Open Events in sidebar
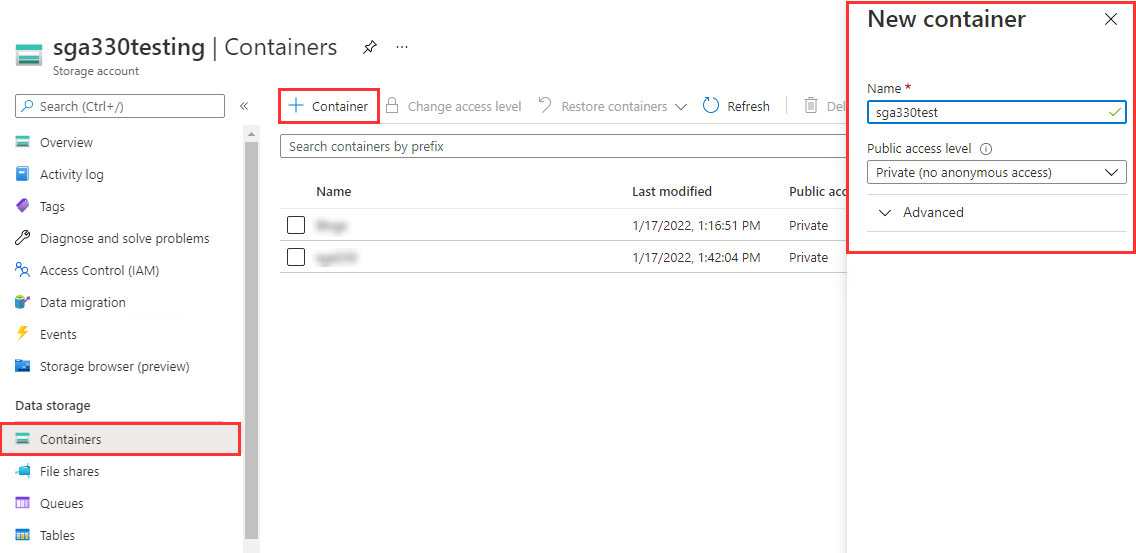This screenshot has height=553, width=1136. pos(58,334)
